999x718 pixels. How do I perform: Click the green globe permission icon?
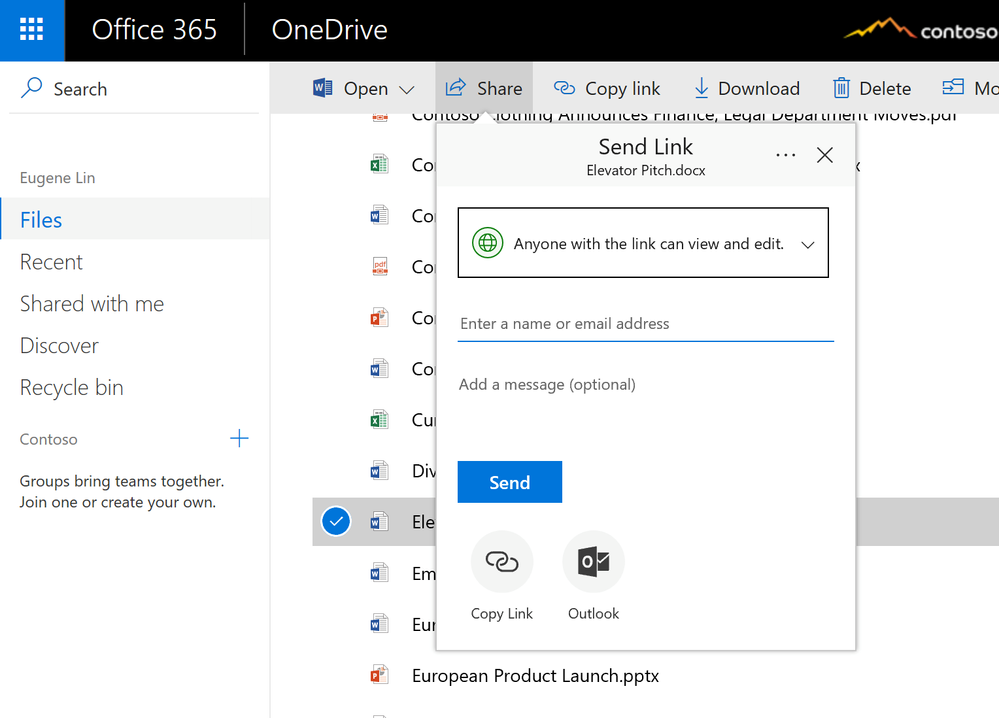pos(487,243)
